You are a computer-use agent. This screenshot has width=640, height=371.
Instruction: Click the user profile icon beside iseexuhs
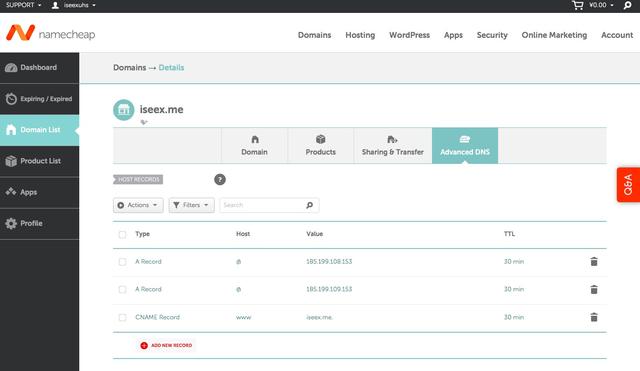pyautogui.click(x=55, y=5)
